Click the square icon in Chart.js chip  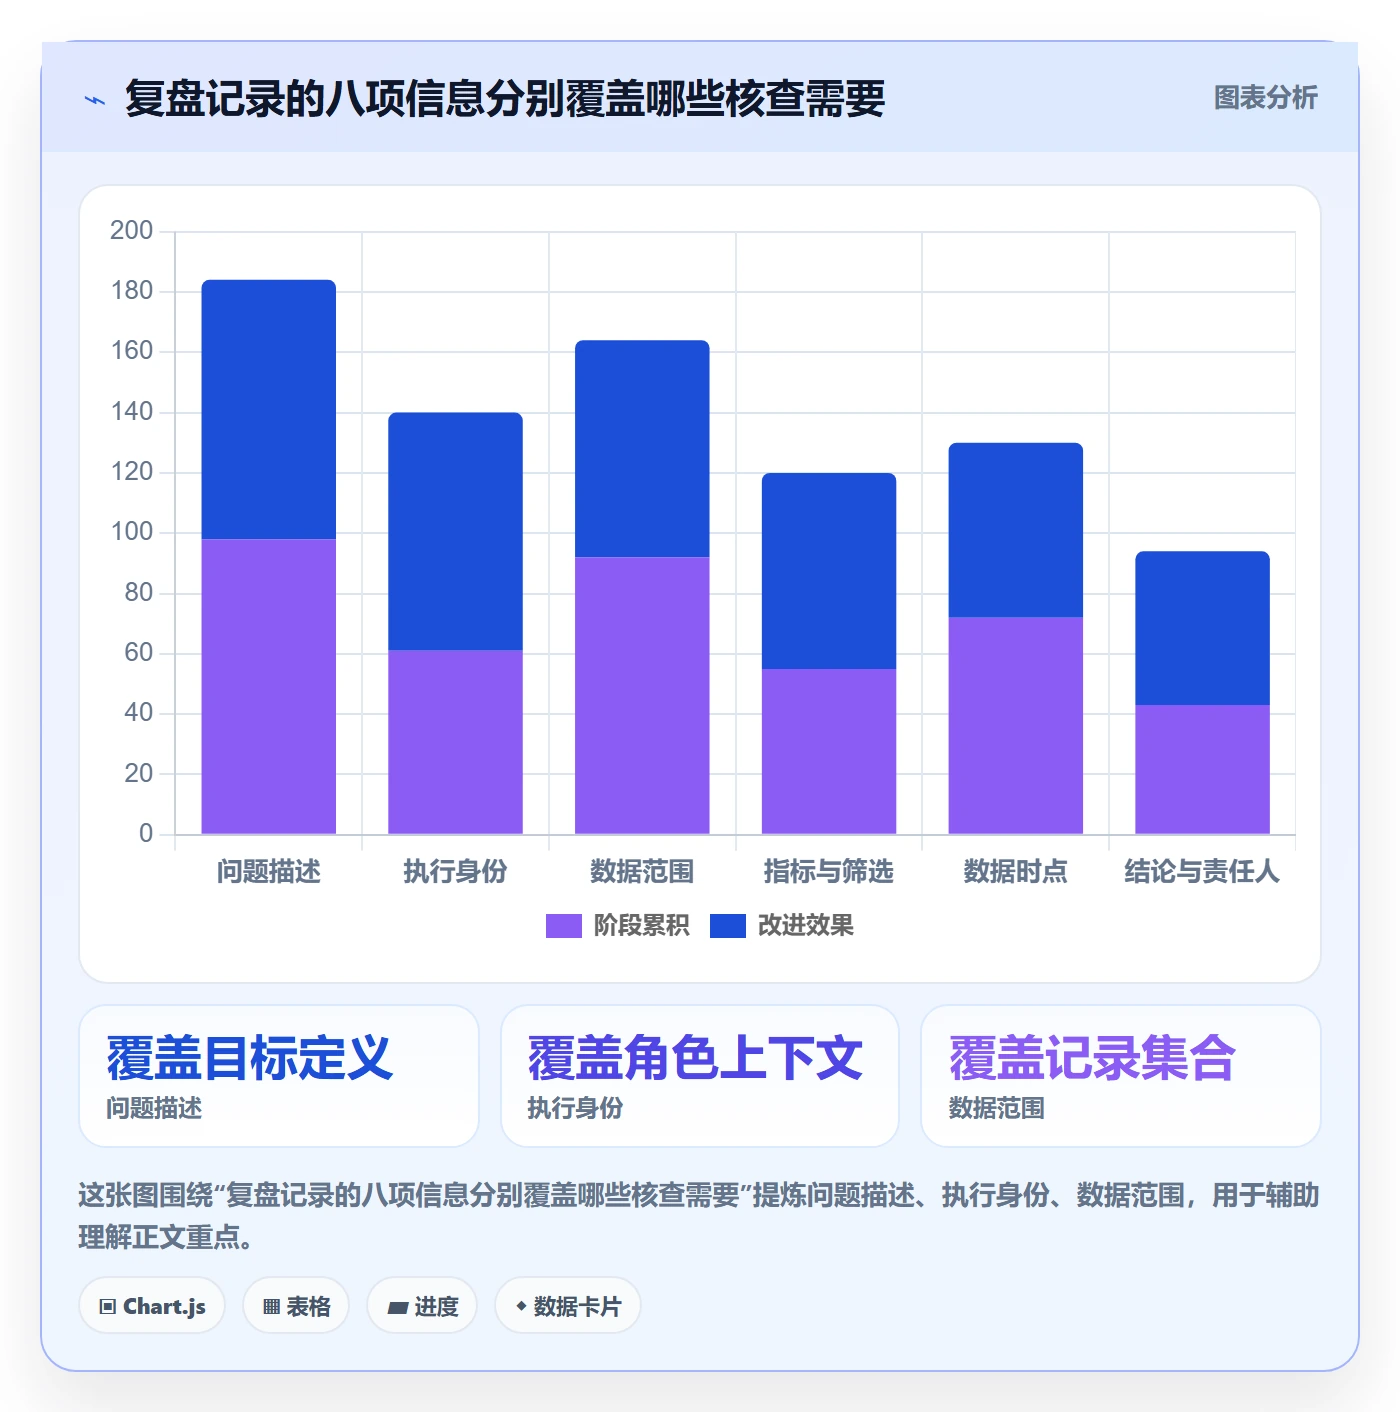click(108, 1307)
